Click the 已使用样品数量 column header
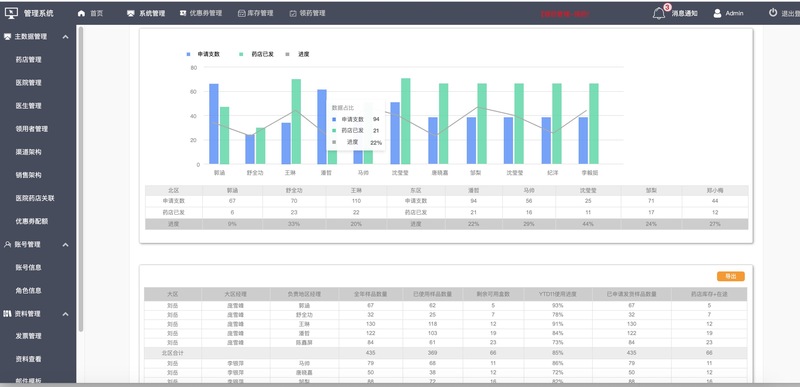 click(x=432, y=294)
